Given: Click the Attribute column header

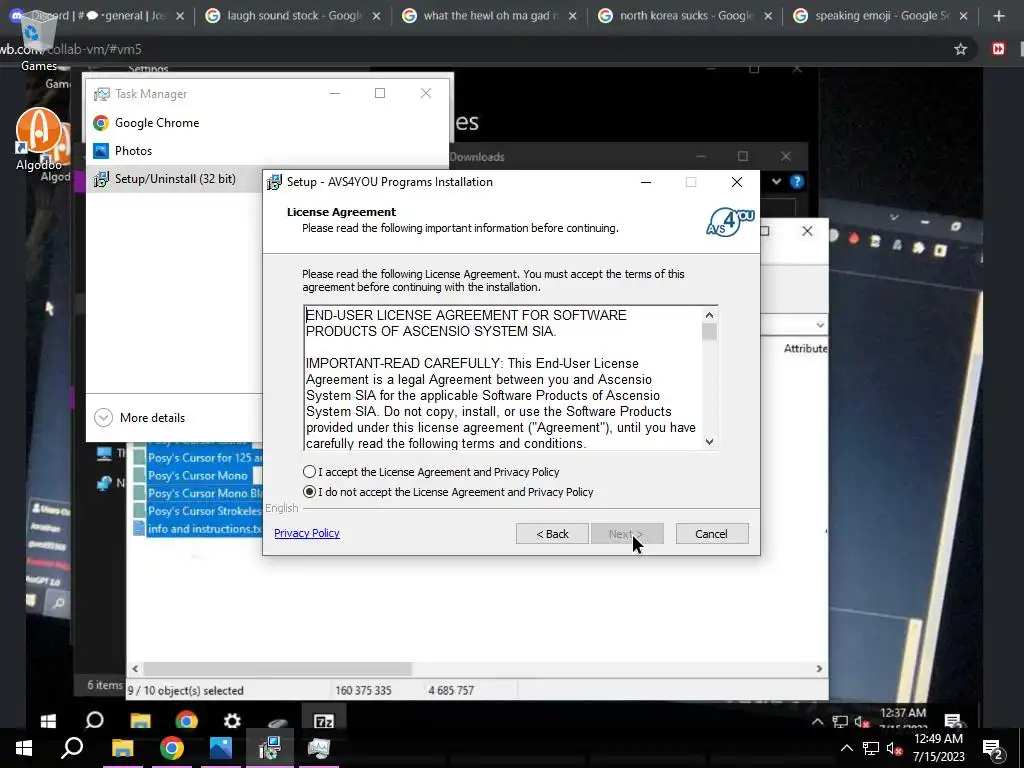Looking at the screenshot, I should (x=805, y=349).
